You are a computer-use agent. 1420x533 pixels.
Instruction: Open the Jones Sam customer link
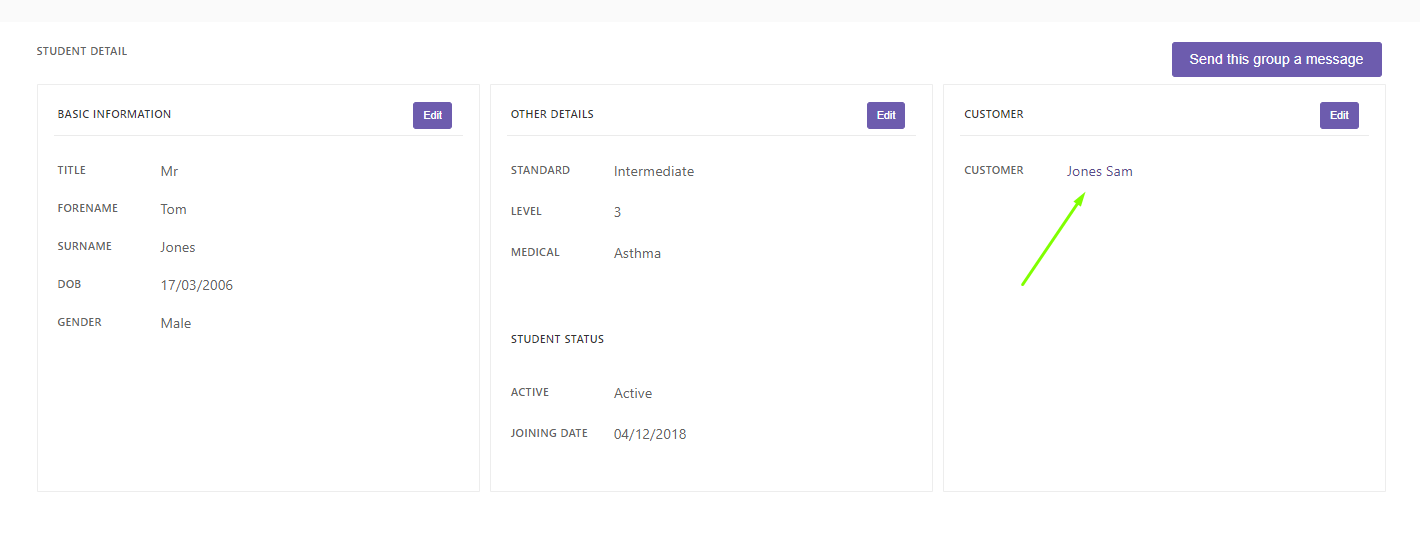tap(1099, 171)
